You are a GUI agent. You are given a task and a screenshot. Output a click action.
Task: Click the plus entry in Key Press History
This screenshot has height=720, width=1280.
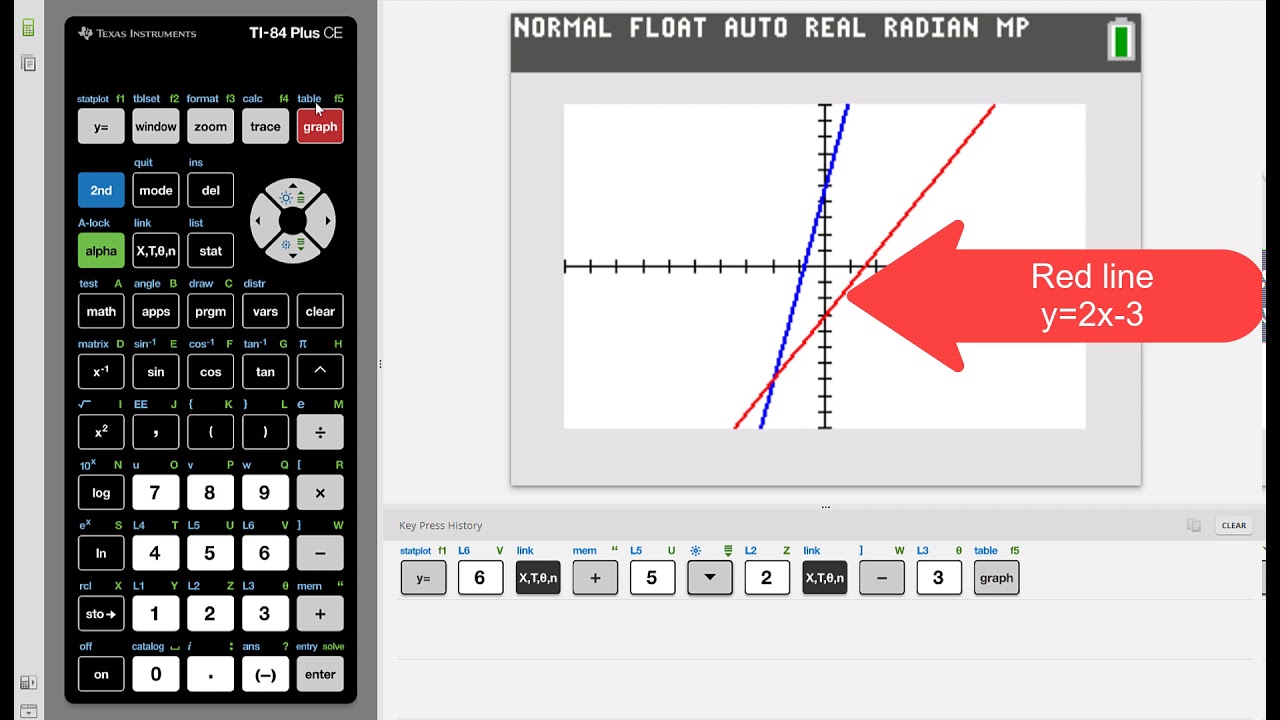(x=595, y=578)
